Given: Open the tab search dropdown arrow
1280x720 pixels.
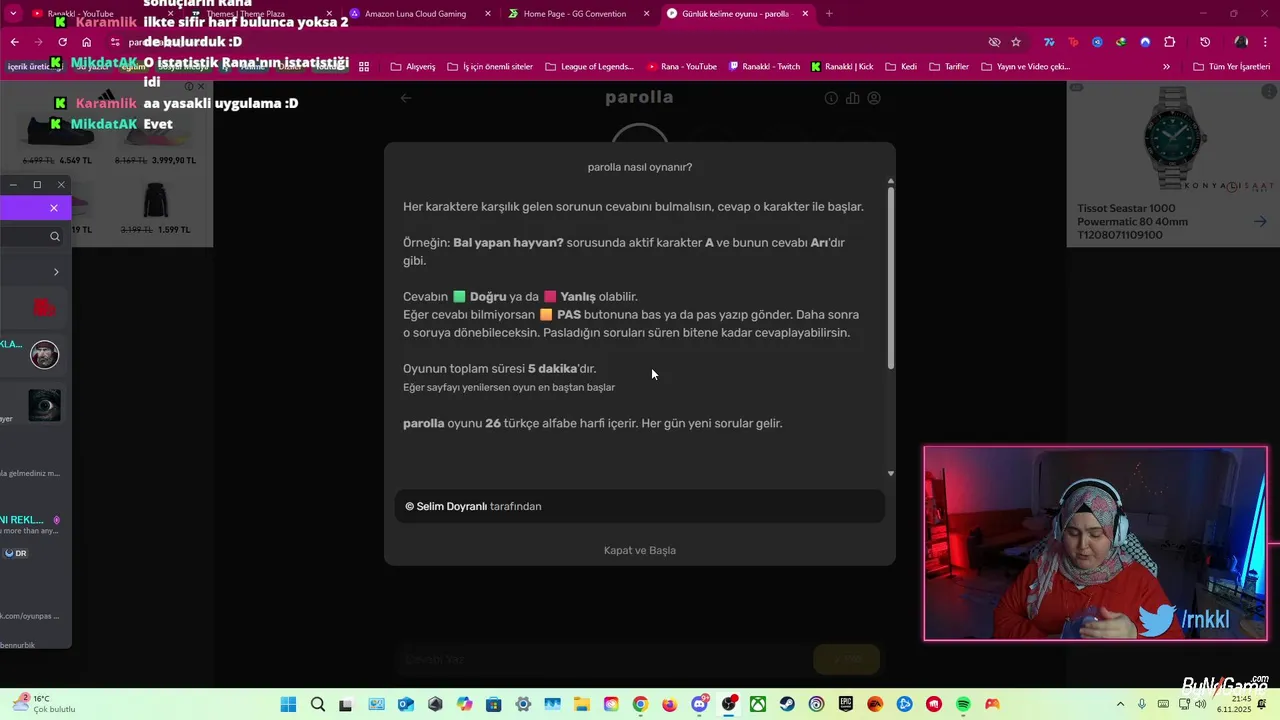Looking at the screenshot, I should pos(13,14).
